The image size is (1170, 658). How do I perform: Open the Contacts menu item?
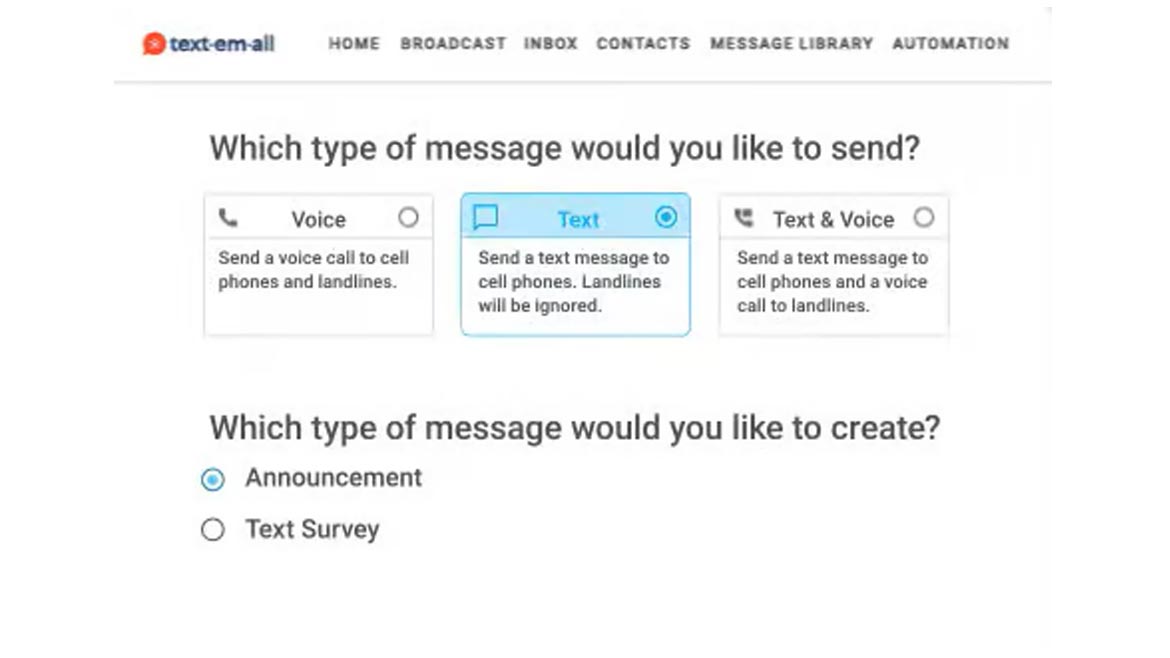(x=643, y=44)
